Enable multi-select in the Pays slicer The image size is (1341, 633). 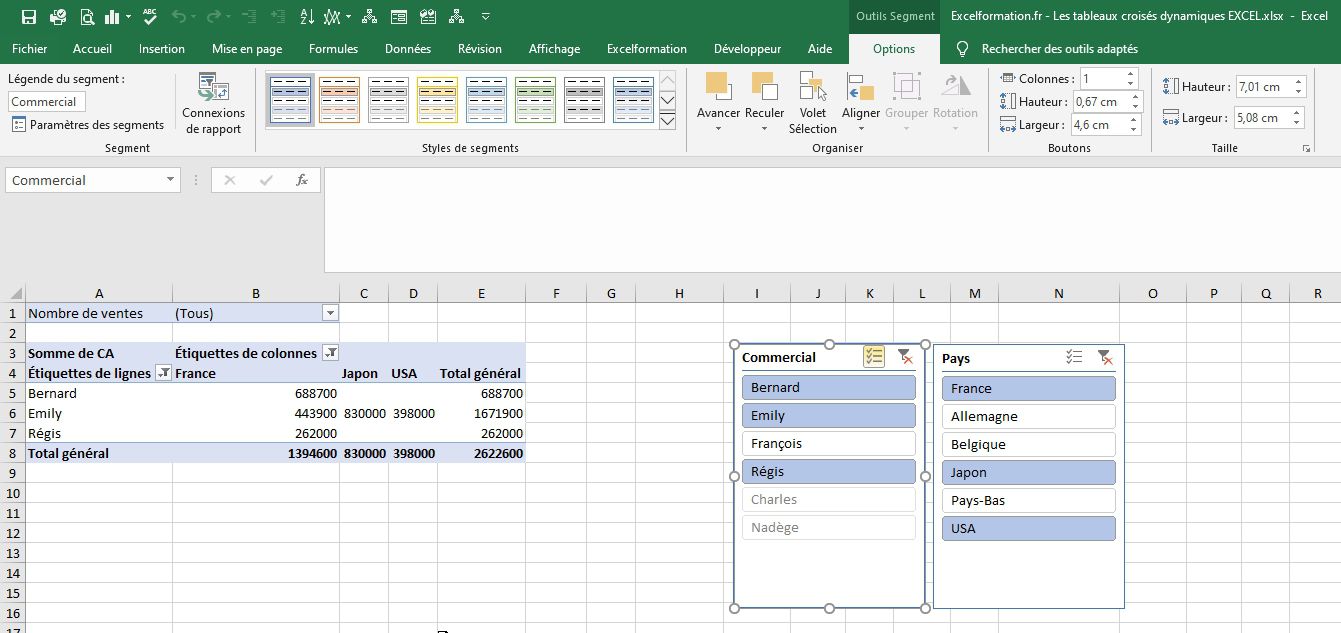1074,356
